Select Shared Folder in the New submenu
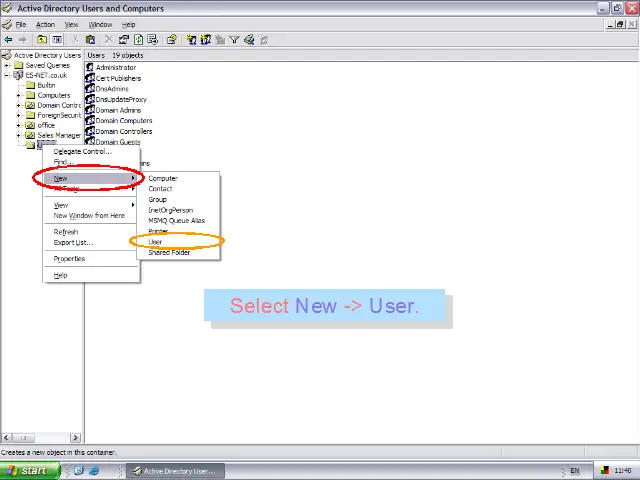This screenshot has width=640, height=480. [x=178, y=252]
